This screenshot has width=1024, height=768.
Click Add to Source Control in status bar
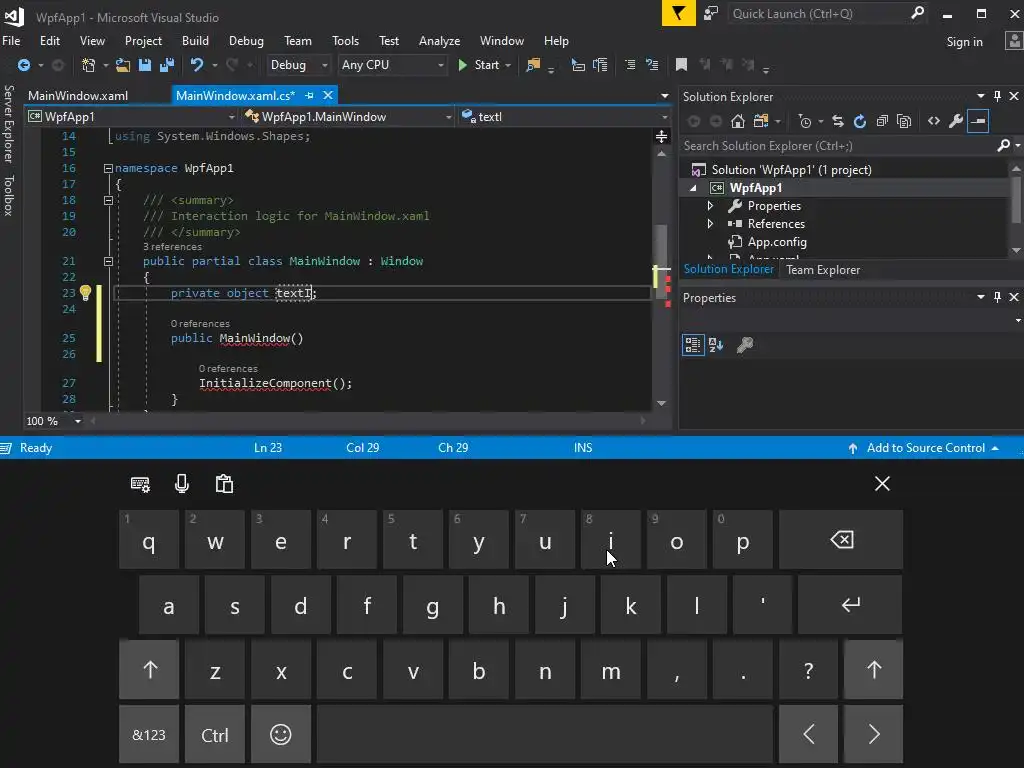925,448
